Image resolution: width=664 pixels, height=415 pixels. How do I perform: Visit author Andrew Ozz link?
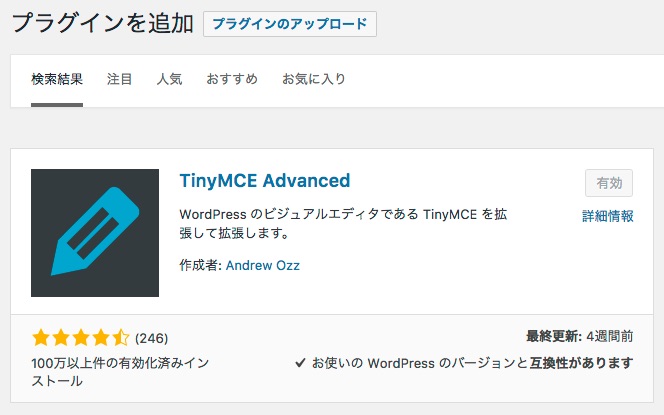pyautogui.click(x=263, y=266)
